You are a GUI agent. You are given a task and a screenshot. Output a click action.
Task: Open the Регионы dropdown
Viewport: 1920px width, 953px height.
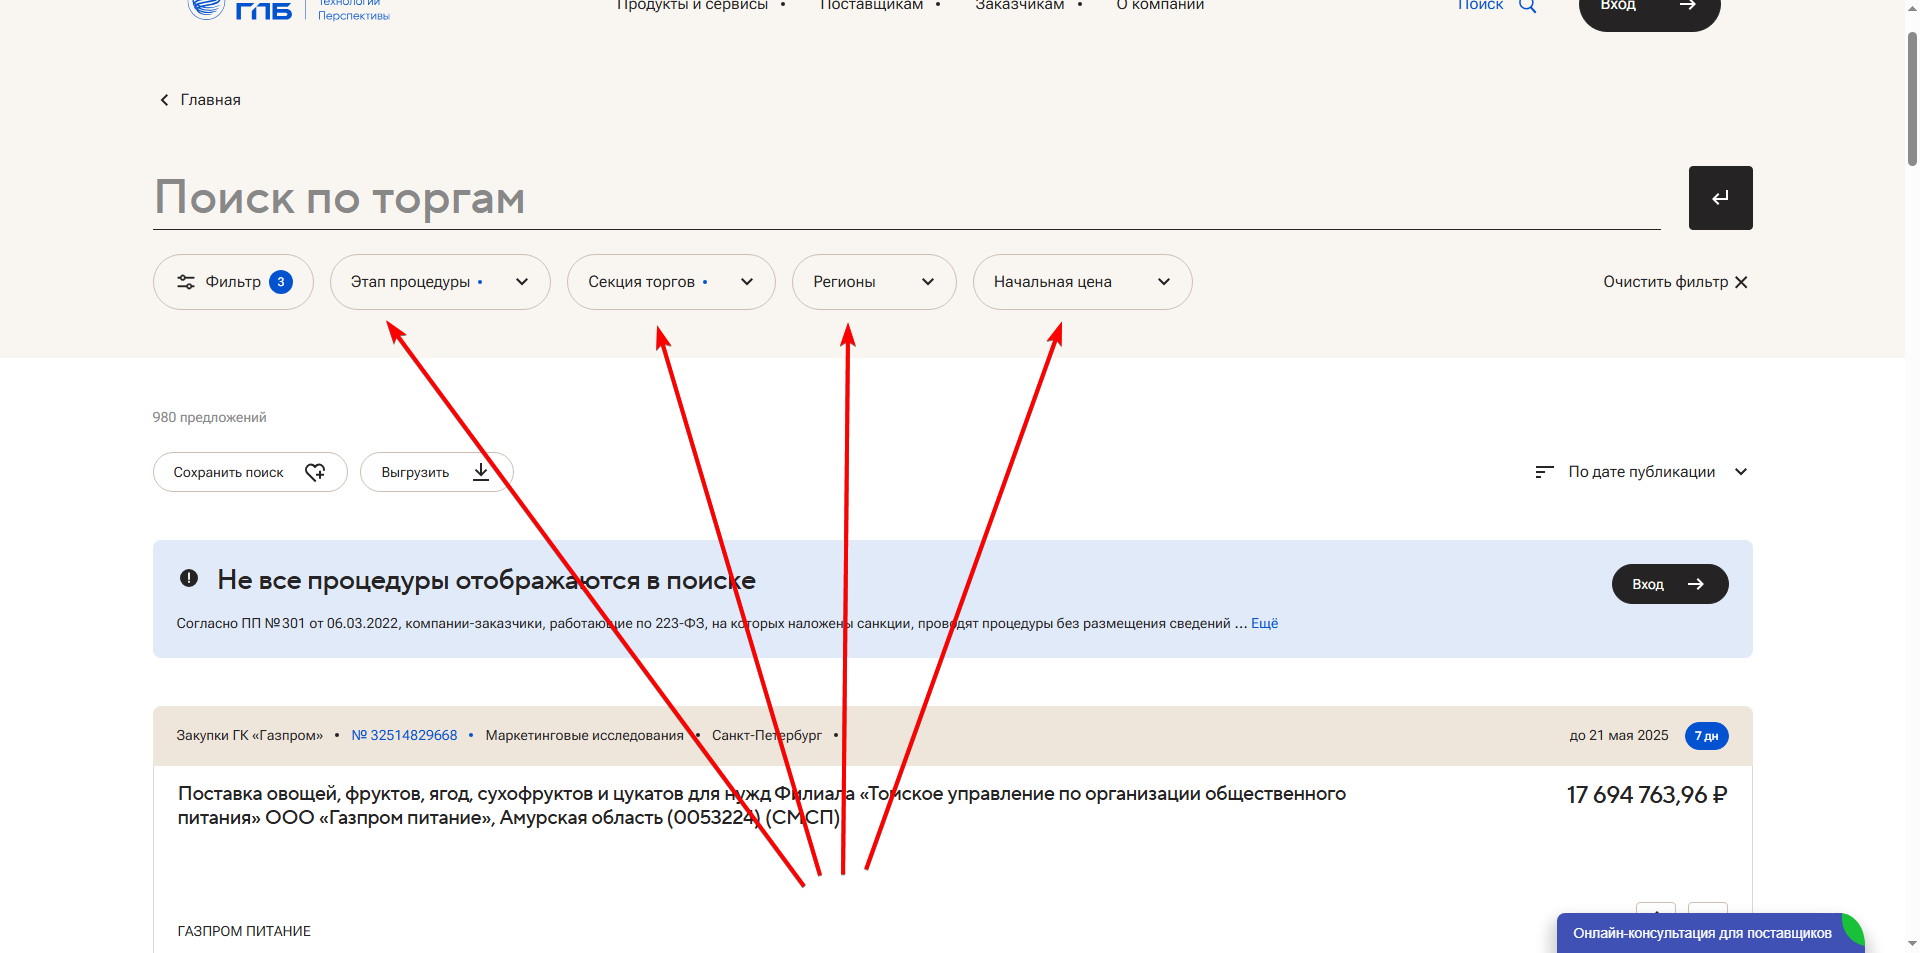874,282
